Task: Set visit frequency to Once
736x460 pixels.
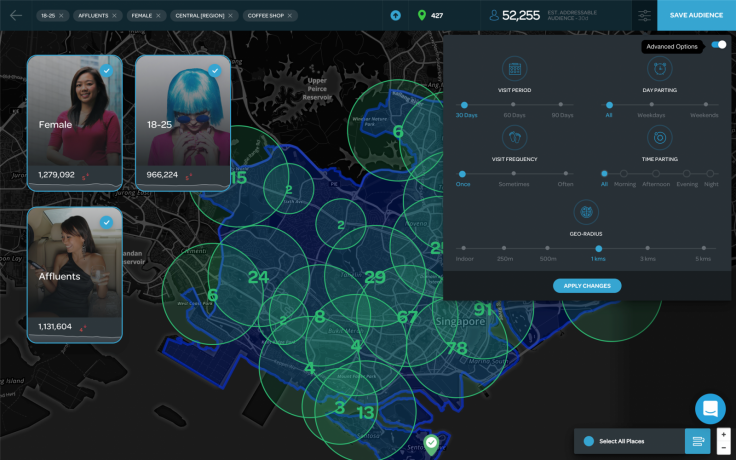Action: 462,174
